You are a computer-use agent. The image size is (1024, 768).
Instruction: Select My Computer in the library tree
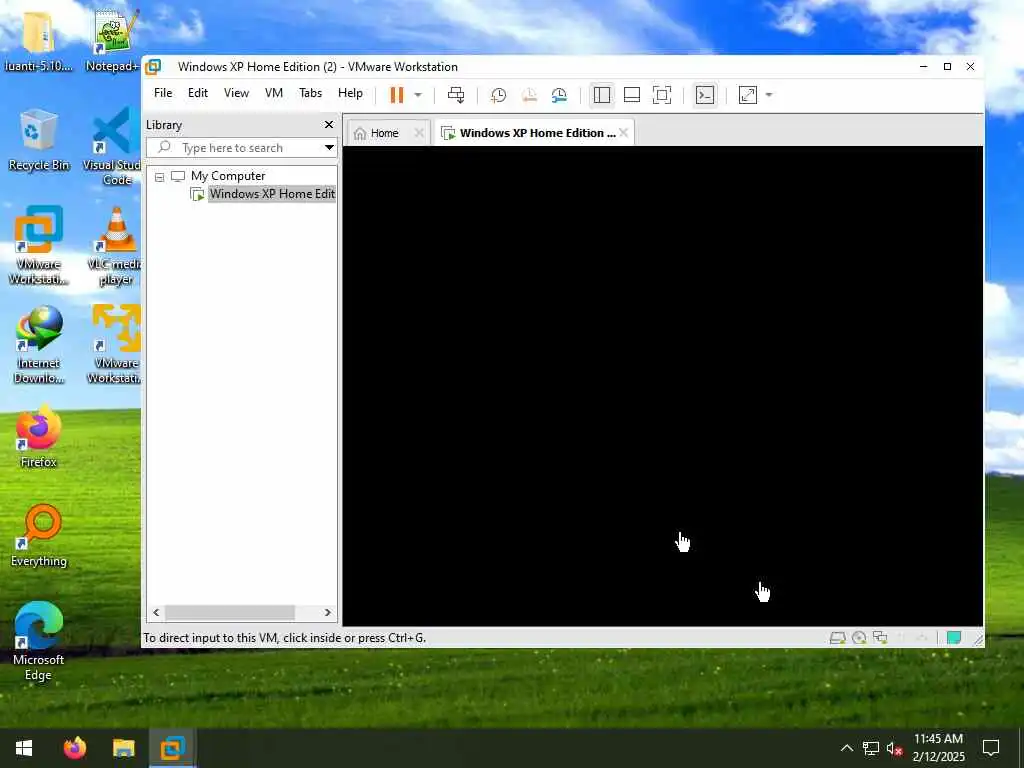[228, 176]
